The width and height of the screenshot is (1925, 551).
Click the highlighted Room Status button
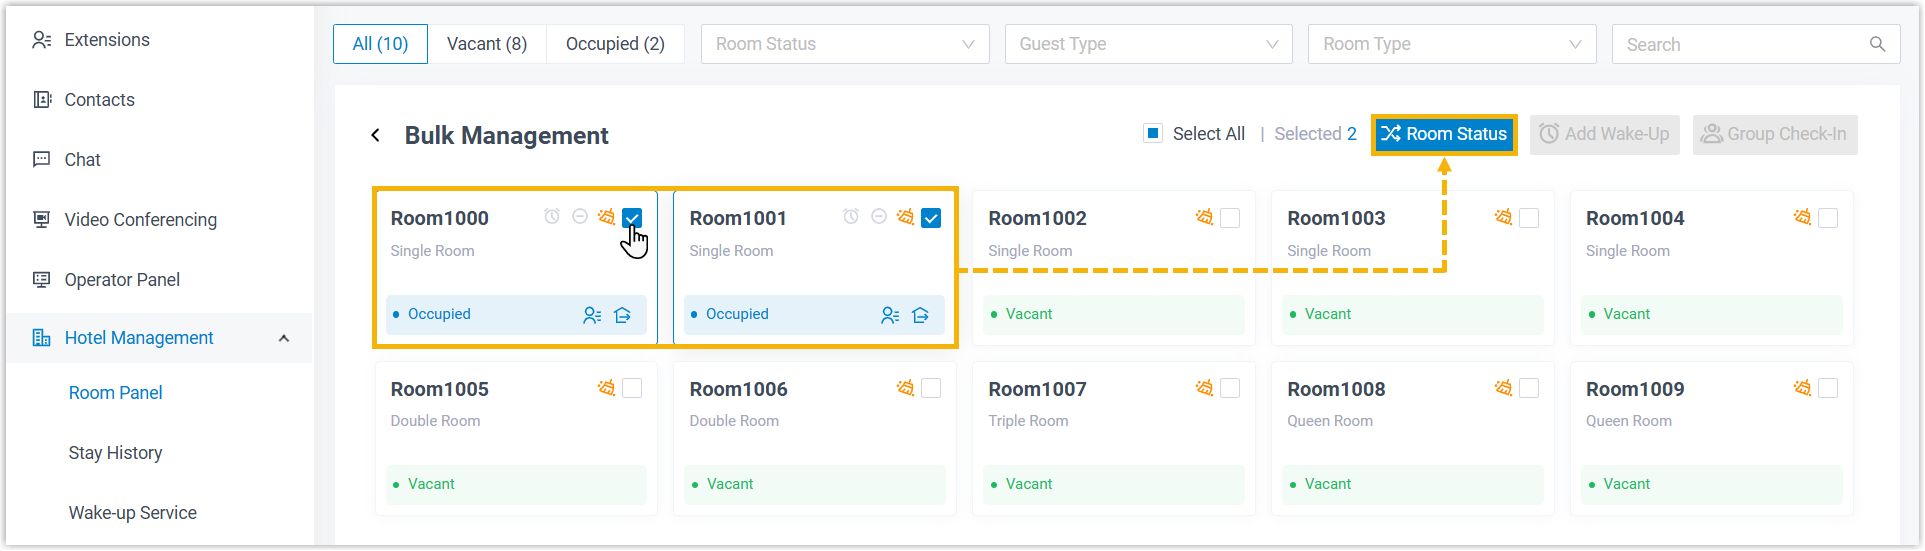(1443, 134)
